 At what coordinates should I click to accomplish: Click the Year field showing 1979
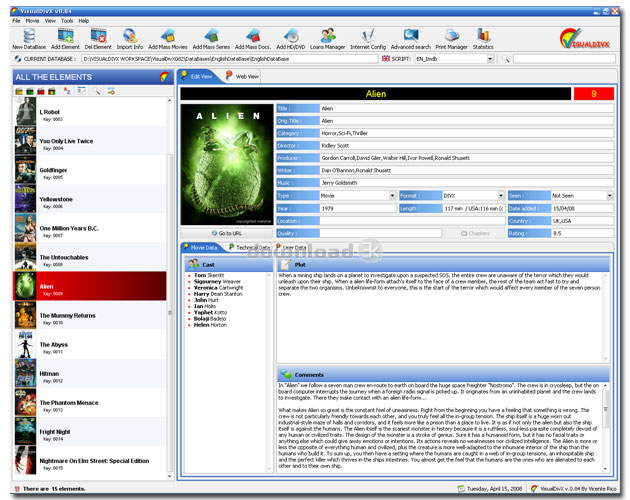[358, 209]
